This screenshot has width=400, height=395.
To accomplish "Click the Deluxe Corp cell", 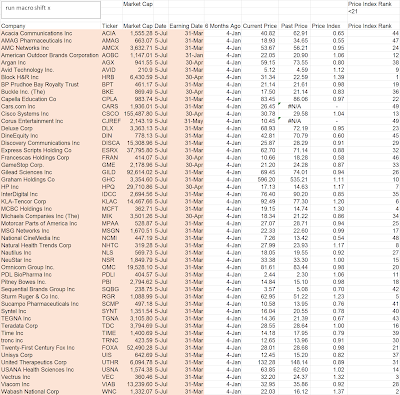I will [x=51, y=128].
